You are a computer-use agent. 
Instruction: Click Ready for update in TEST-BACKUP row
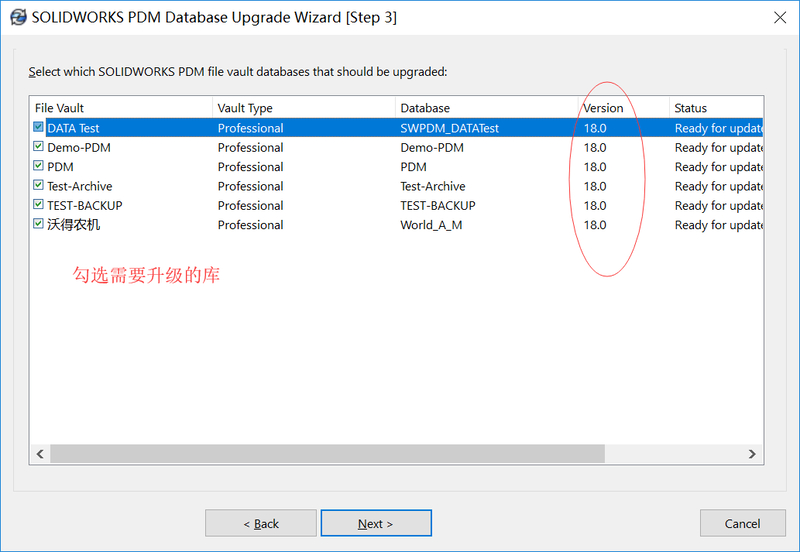tap(718, 206)
